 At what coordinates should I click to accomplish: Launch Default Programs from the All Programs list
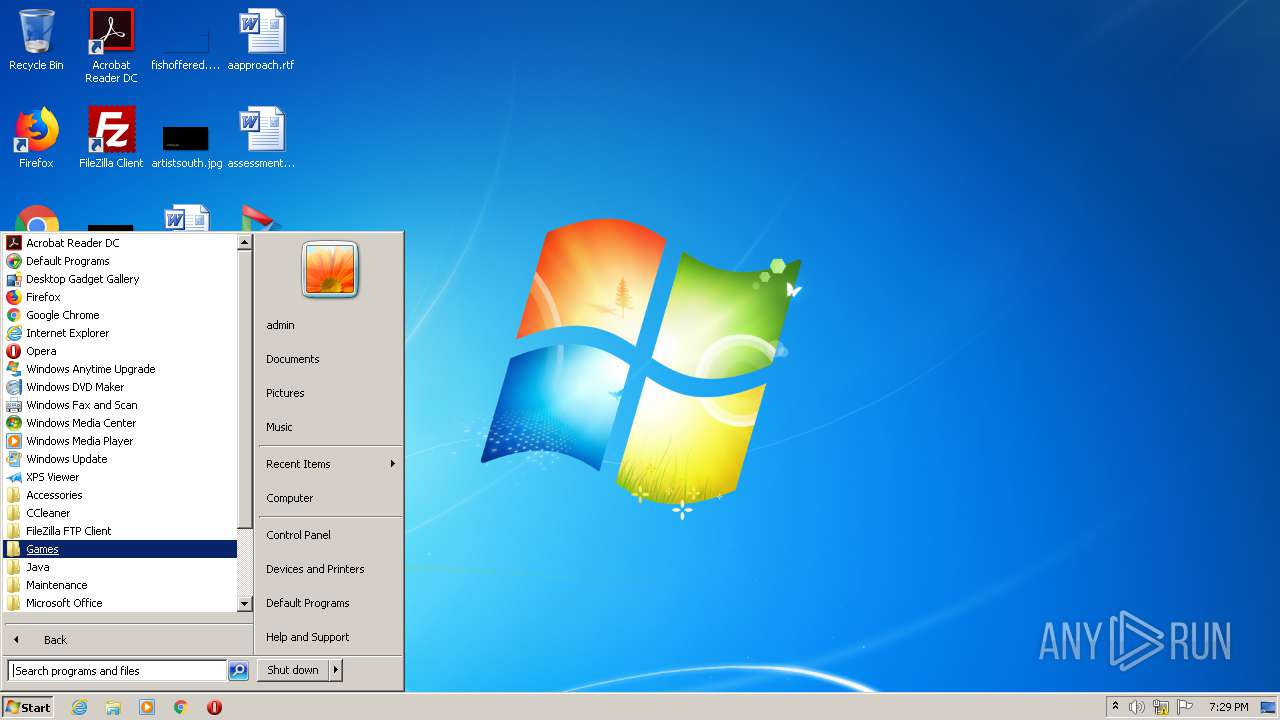pos(120,261)
